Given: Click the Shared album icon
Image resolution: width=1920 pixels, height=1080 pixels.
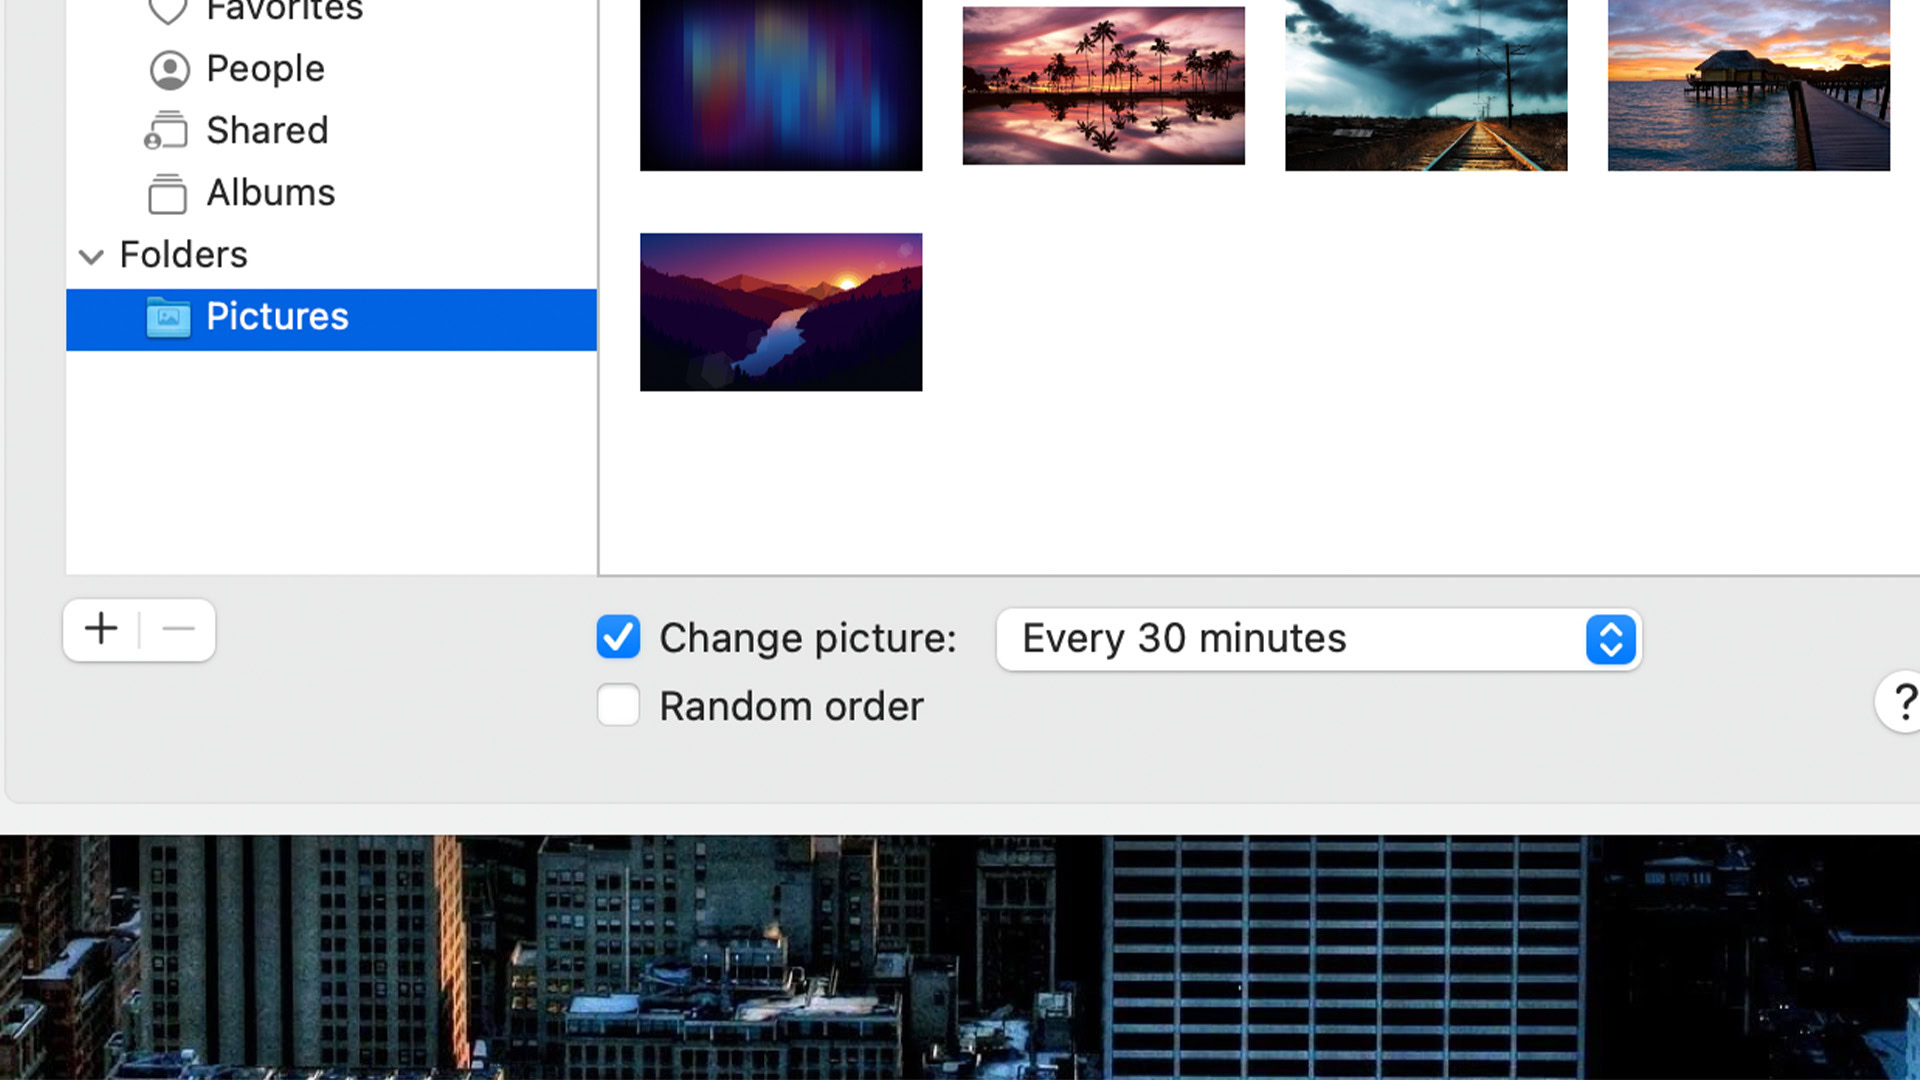Looking at the screenshot, I should [x=166, y=131].
